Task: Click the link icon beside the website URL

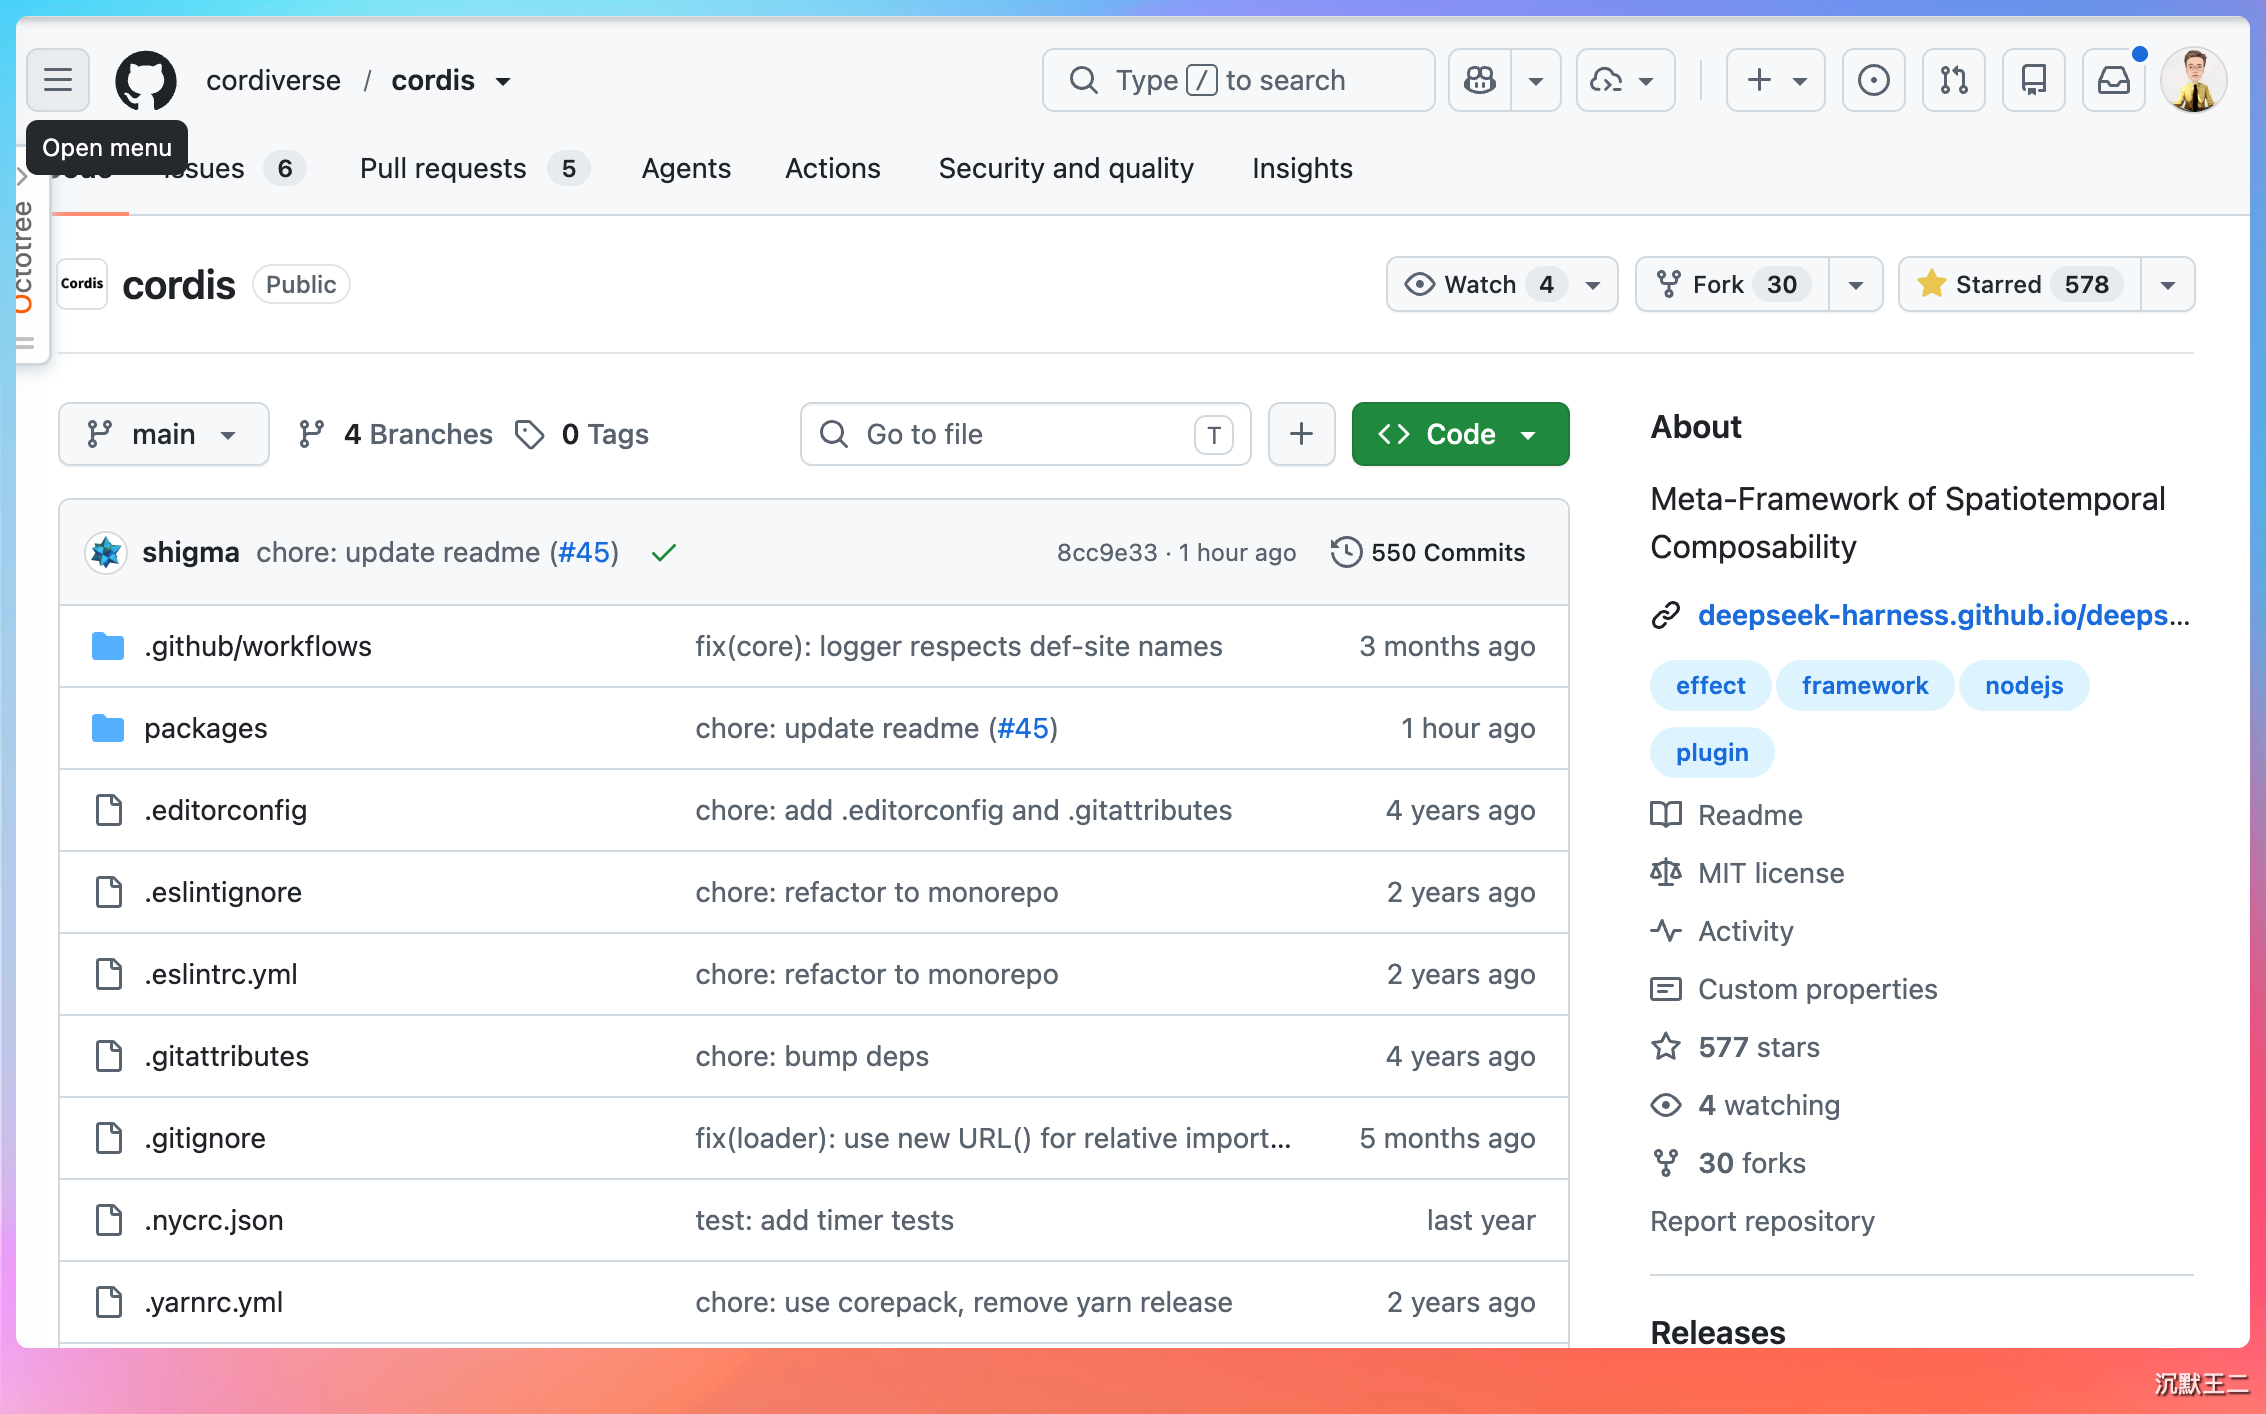Action: pyautogui.click(x=1666, y=615)
